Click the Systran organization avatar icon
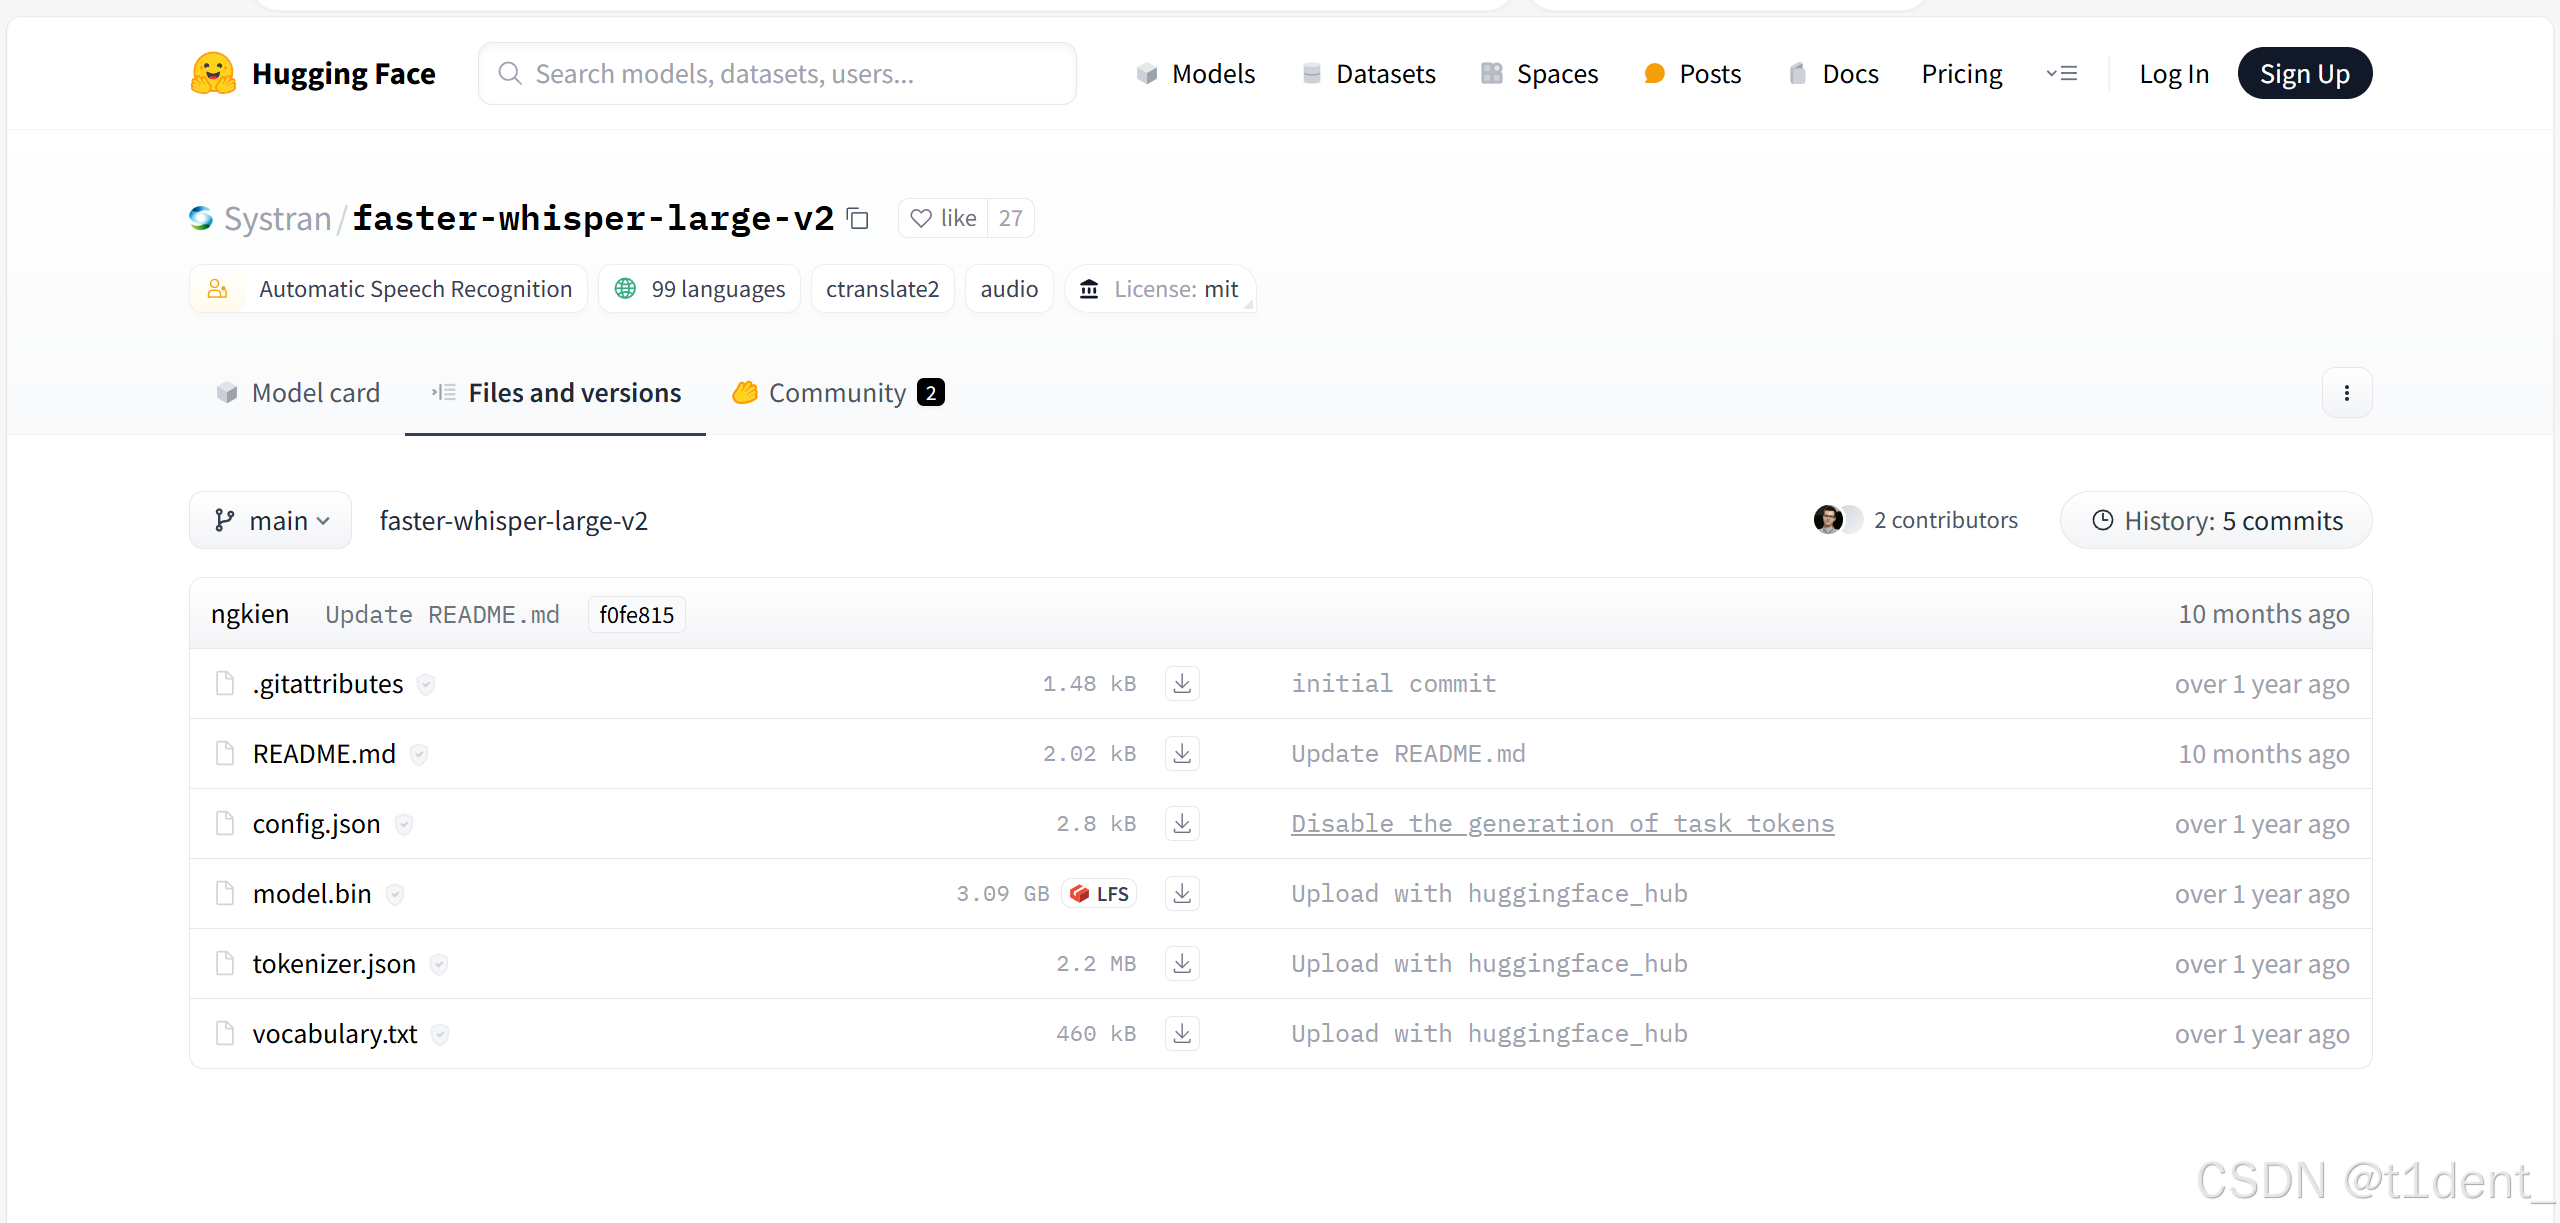Screen dimensions: 2560x1223 click(x=201, y=218)
